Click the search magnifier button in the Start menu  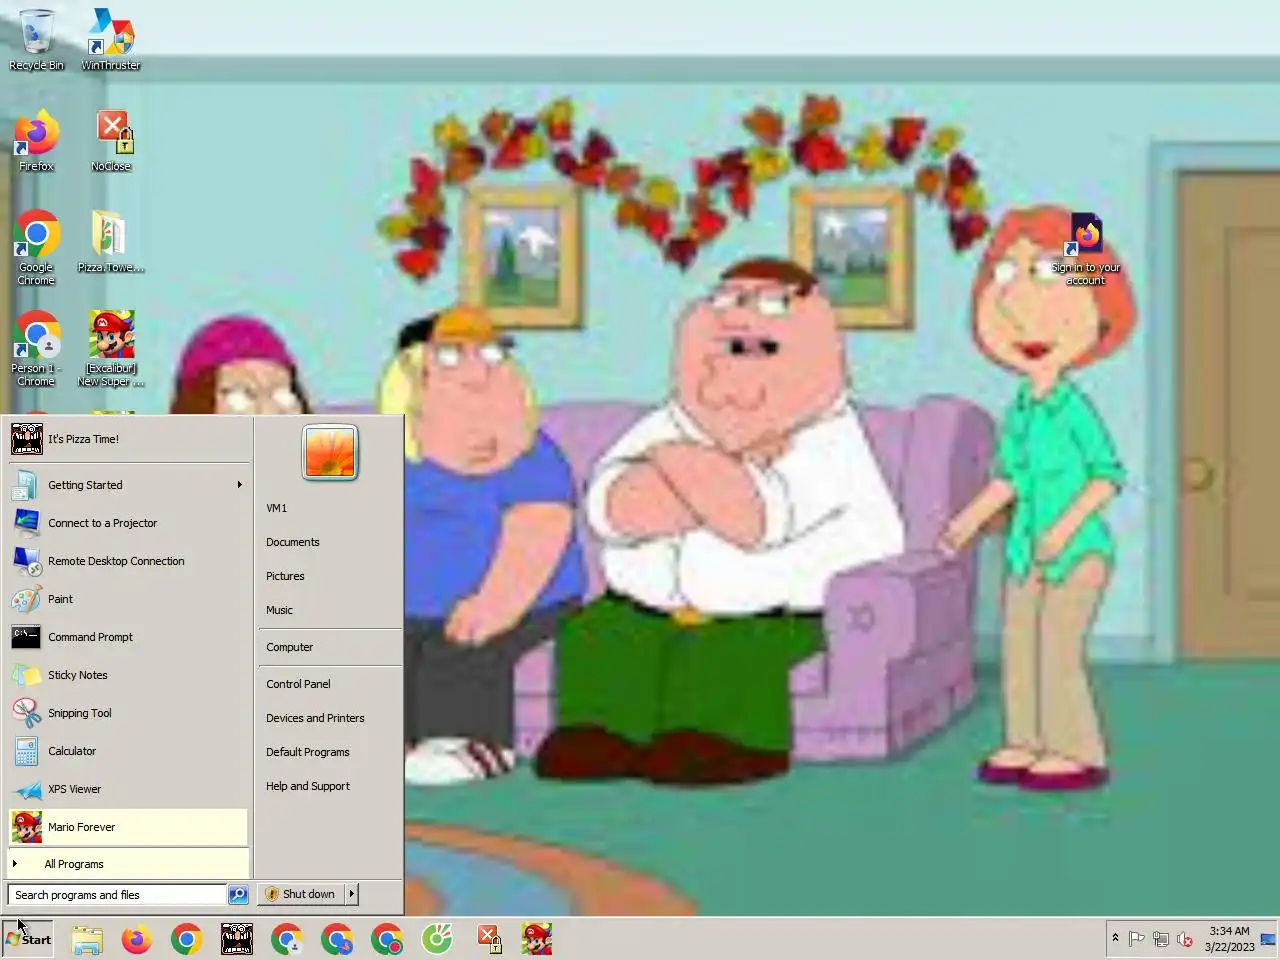pos(238,894)
